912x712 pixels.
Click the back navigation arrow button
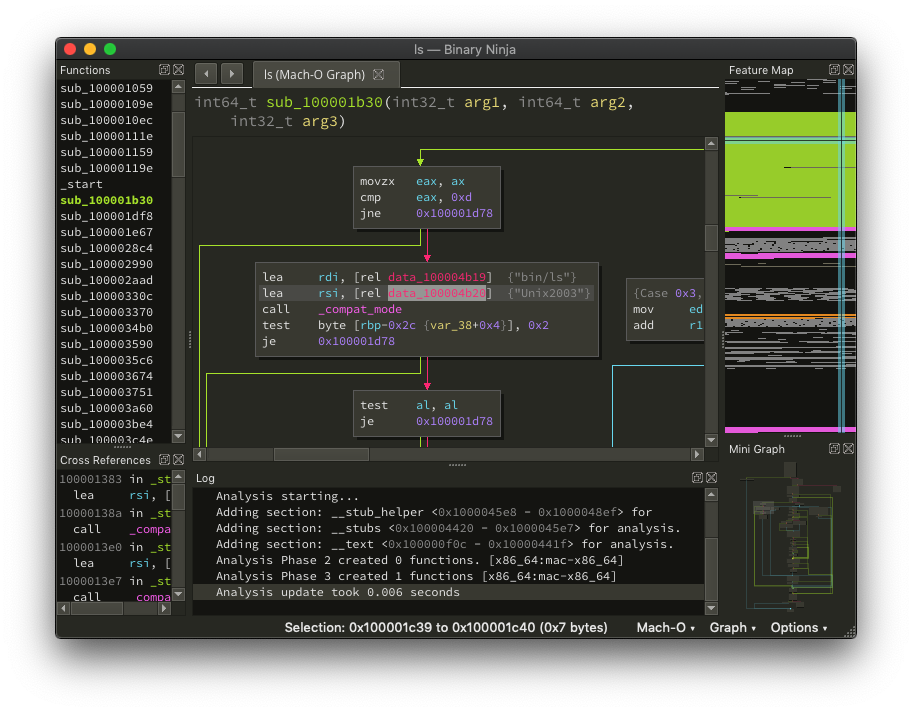coord(206,74)
